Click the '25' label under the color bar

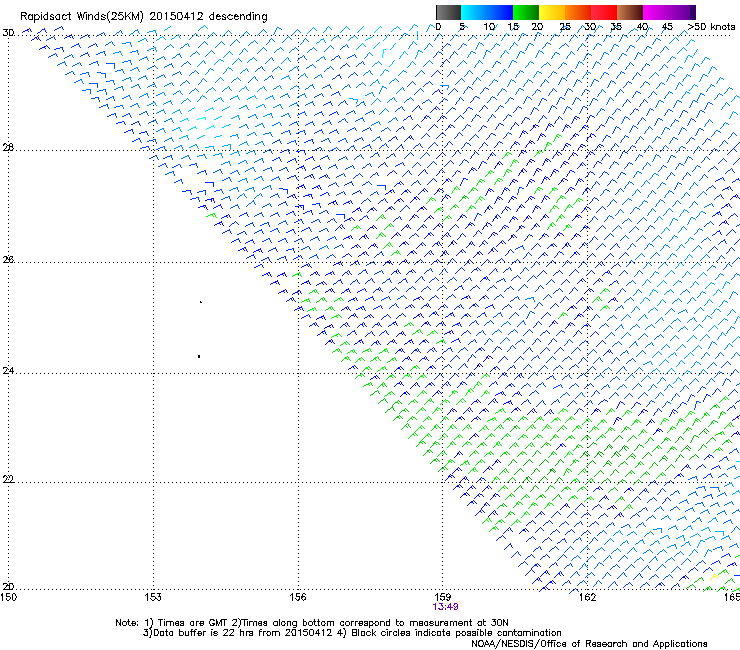pyautogui.click(x=565, y=27)
